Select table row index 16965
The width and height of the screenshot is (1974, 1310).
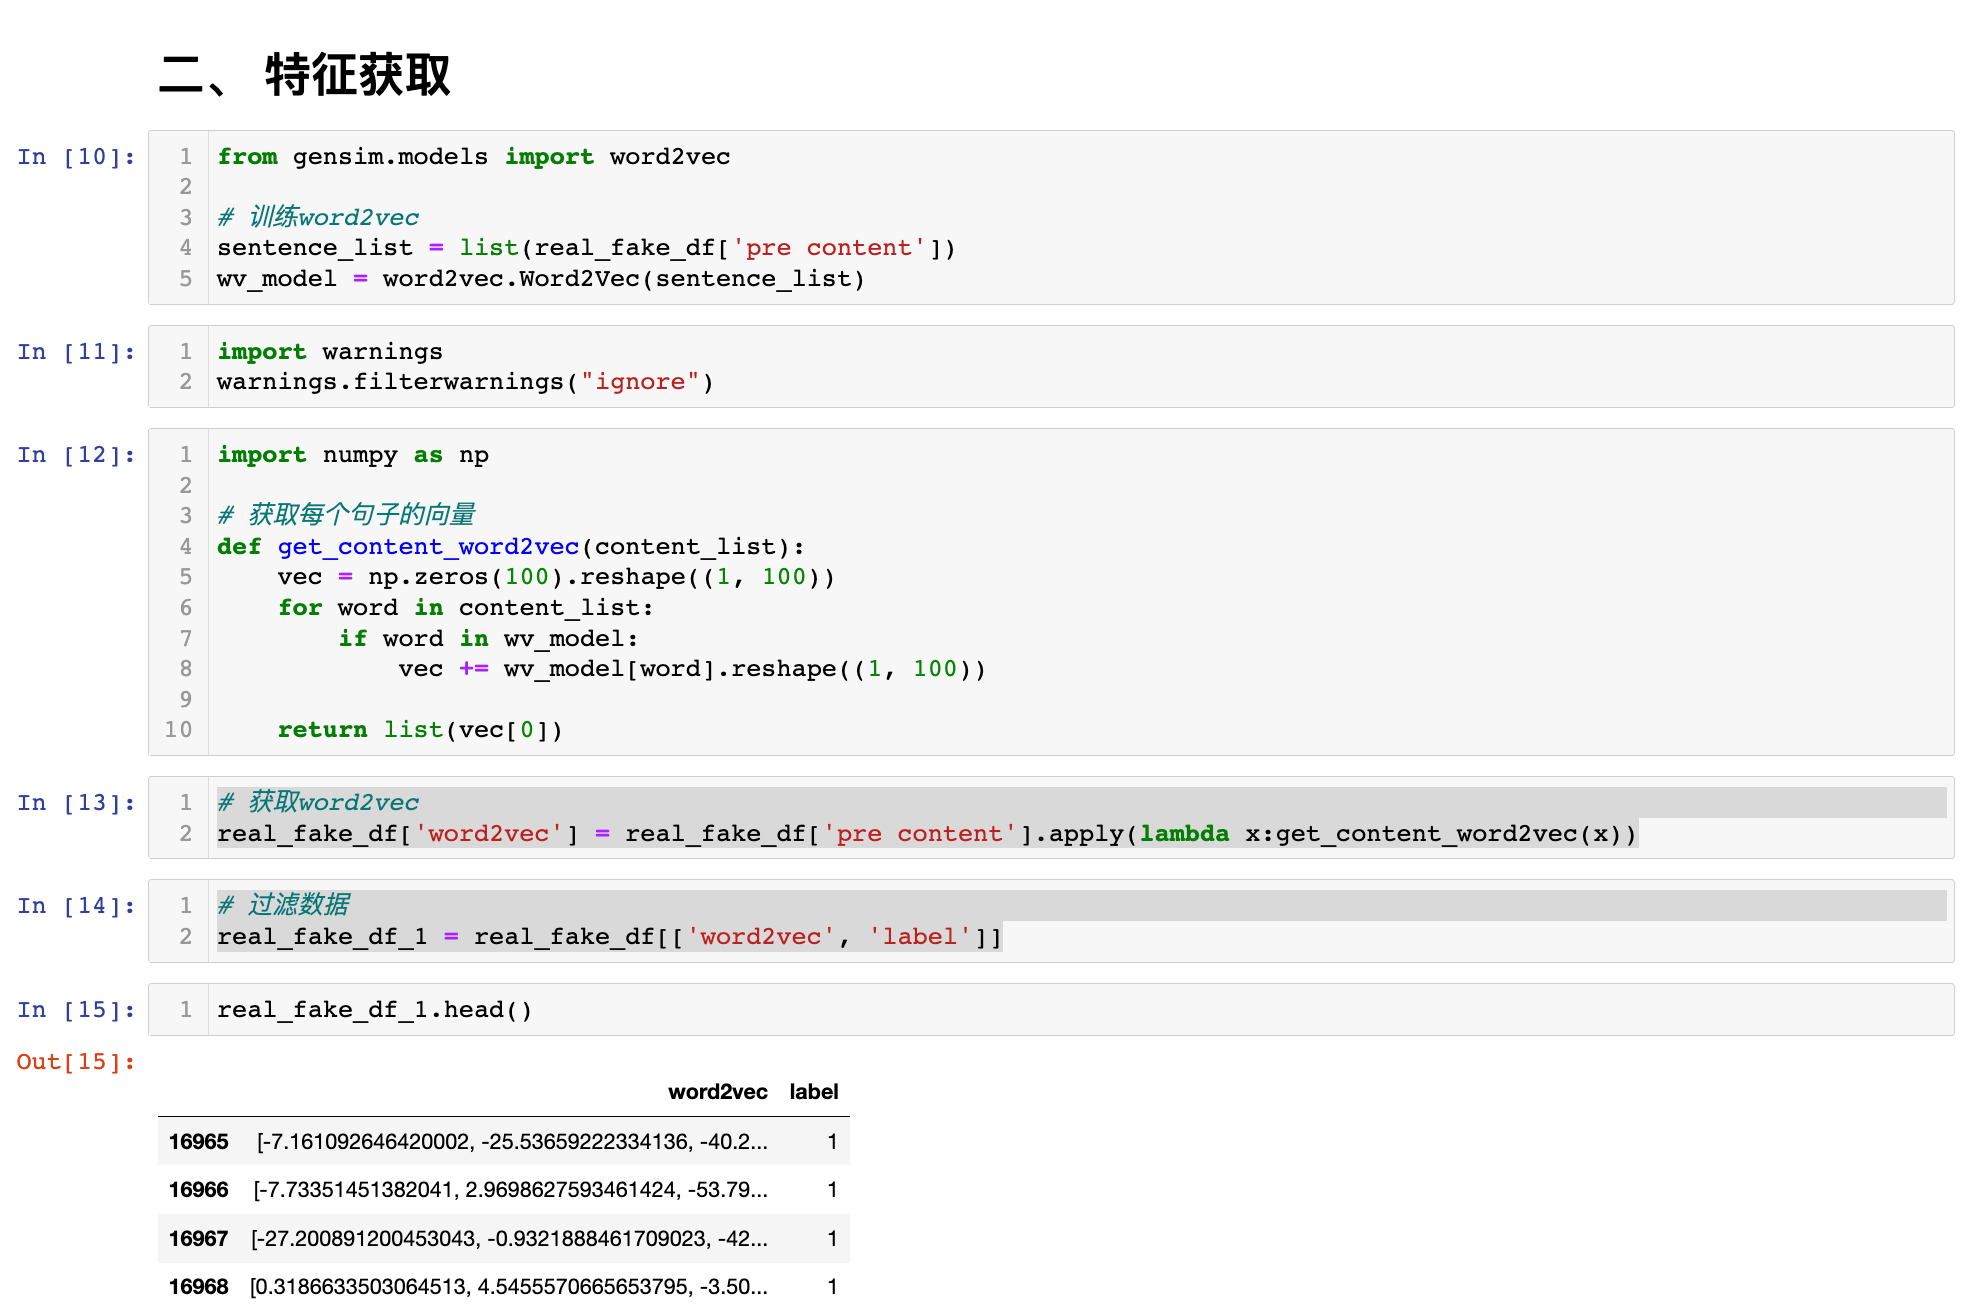pos(198,1142)
